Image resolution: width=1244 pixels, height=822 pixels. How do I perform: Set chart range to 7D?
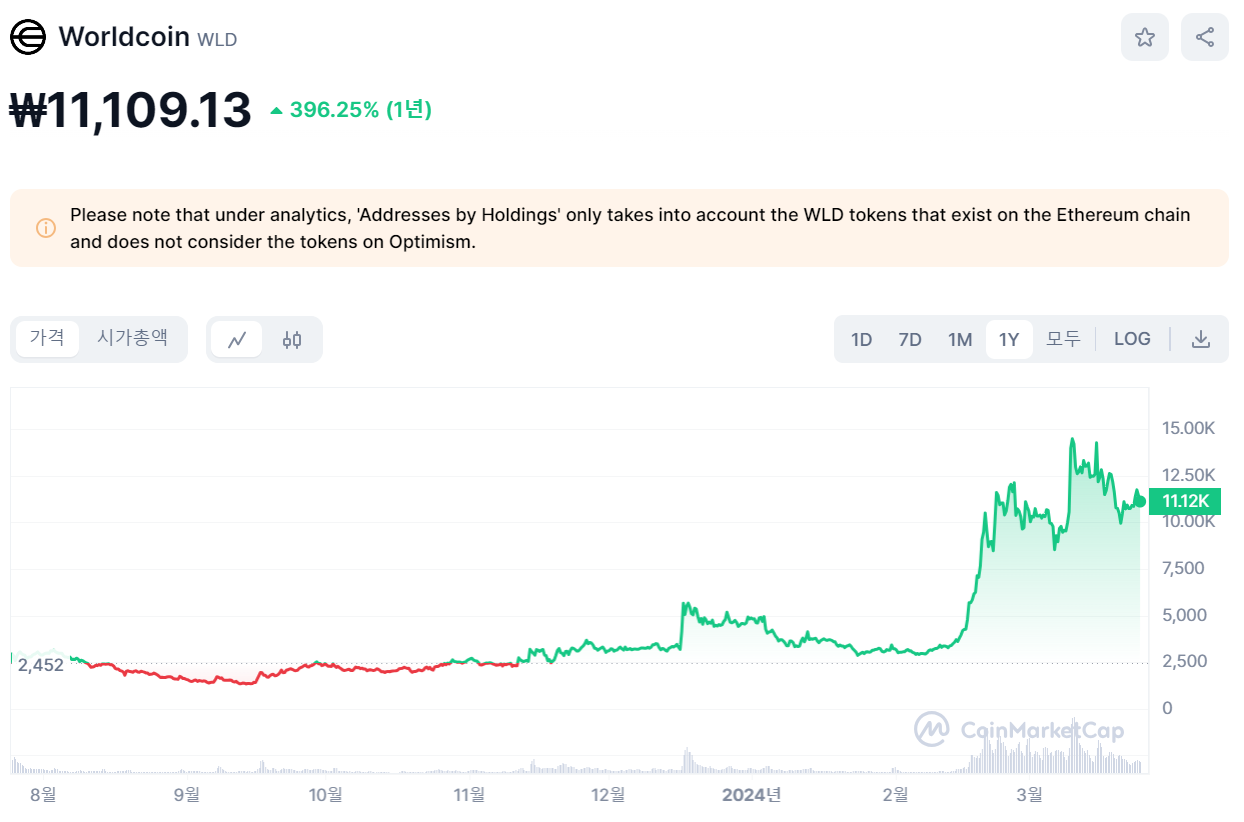(910, 339)
